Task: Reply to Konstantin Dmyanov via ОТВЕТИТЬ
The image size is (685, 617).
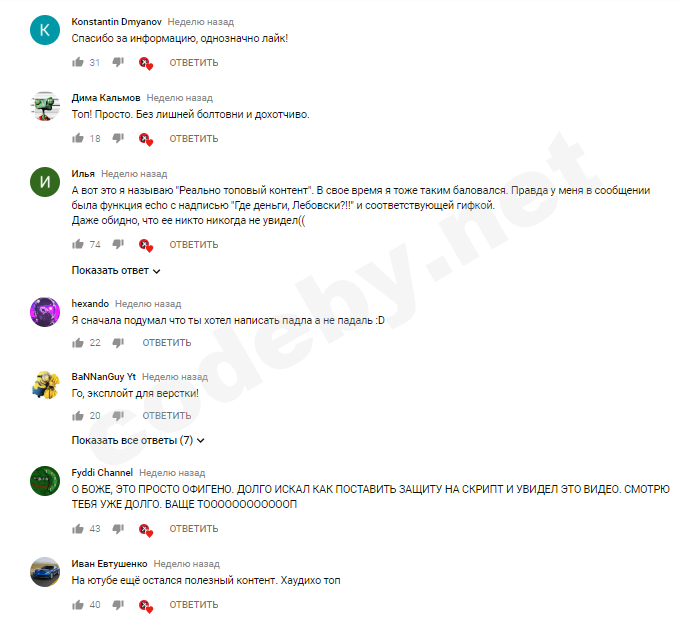Action: [x=194, y=62]
